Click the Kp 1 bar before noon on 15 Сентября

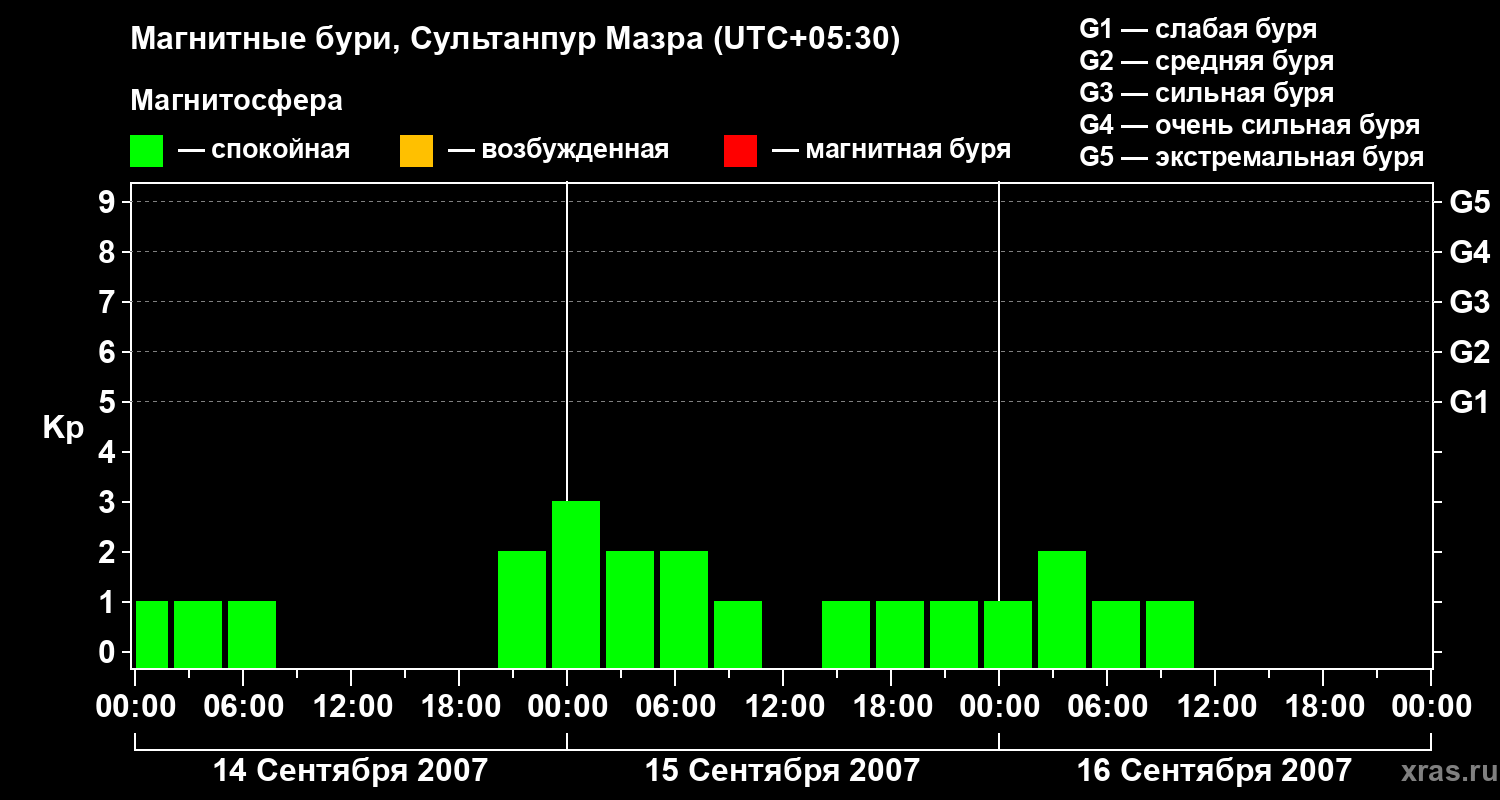tap(738, 634)
